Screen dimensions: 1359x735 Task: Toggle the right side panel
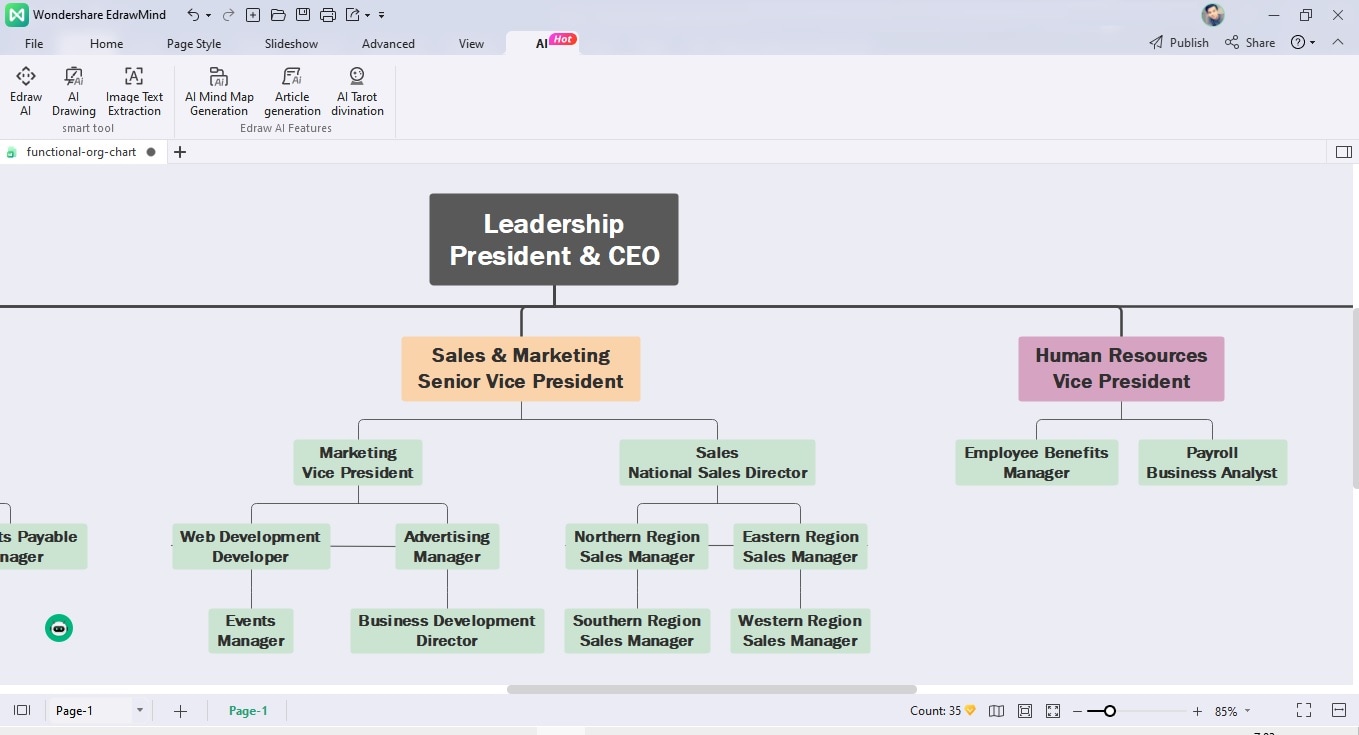(x=1343, y=152)
